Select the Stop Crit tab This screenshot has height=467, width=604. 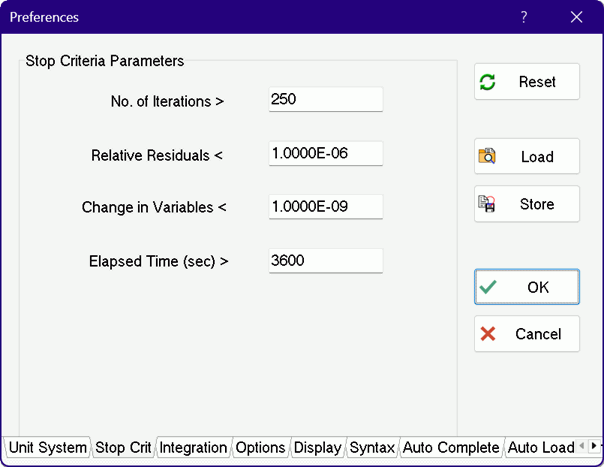[x=123, y=448]
